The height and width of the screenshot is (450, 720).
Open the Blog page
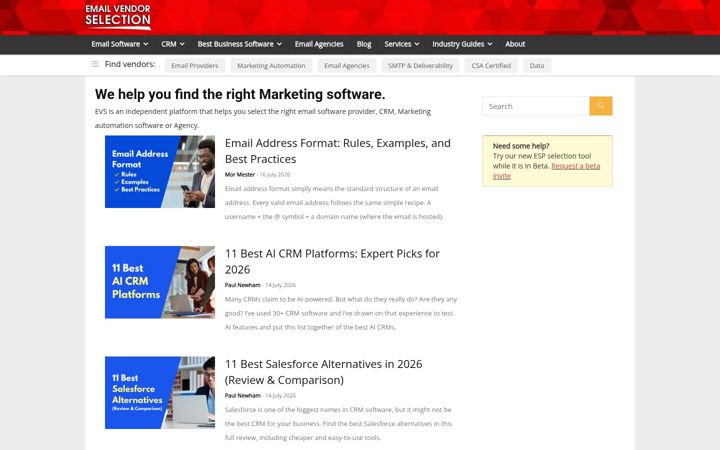(x=364, y=44)
